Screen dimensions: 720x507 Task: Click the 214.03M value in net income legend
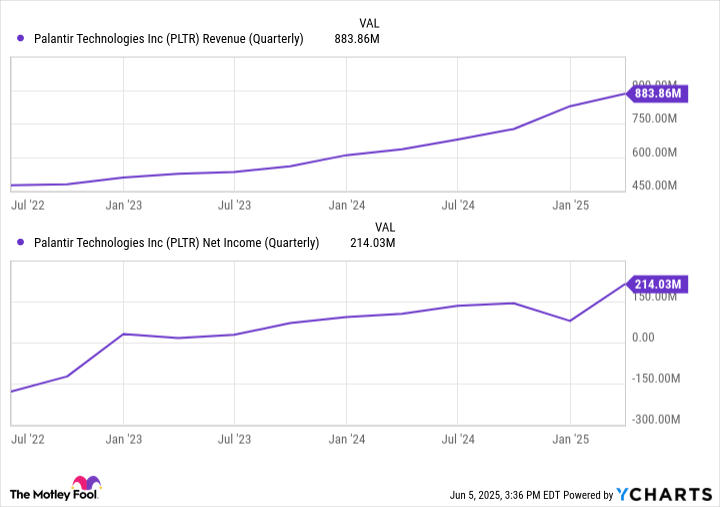pyautogui.click(x=372, y=242)
